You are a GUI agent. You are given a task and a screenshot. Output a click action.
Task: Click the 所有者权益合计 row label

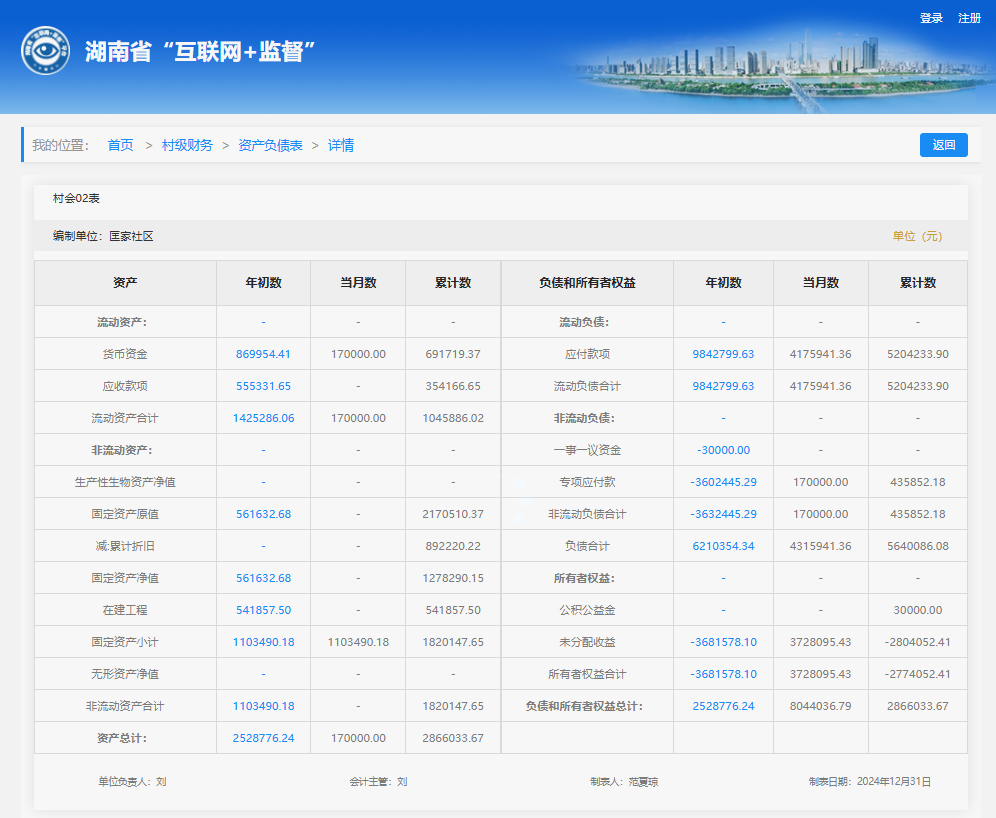[x=587, y=674]
